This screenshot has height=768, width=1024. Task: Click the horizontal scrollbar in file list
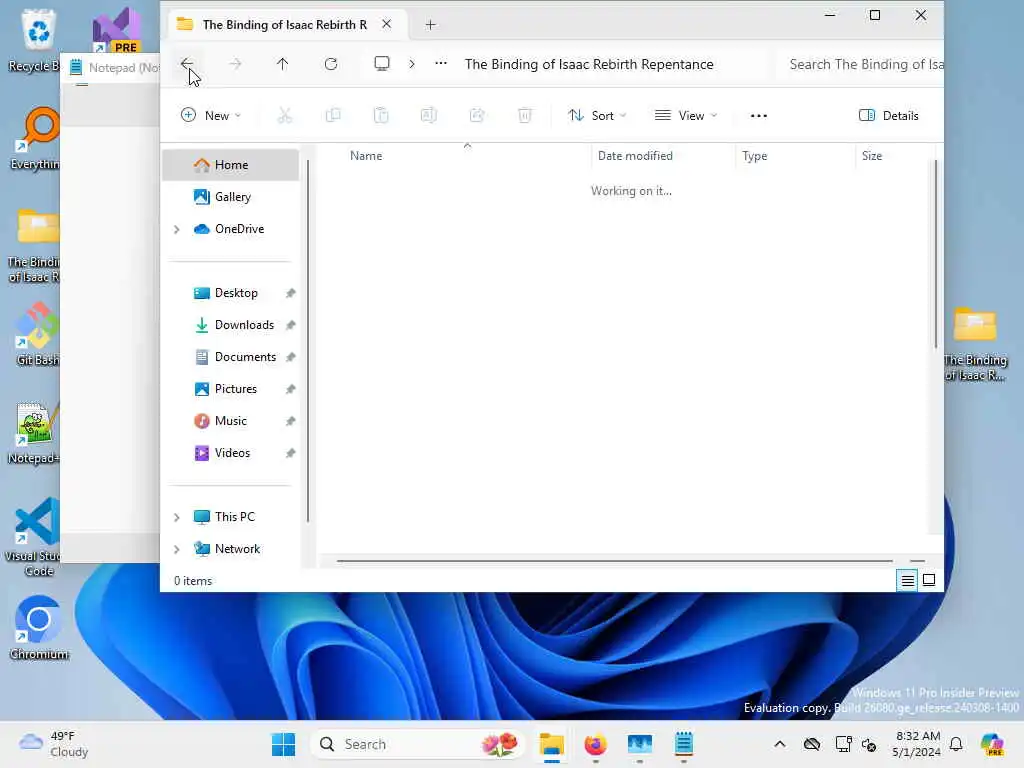click(x=615, y=560)
